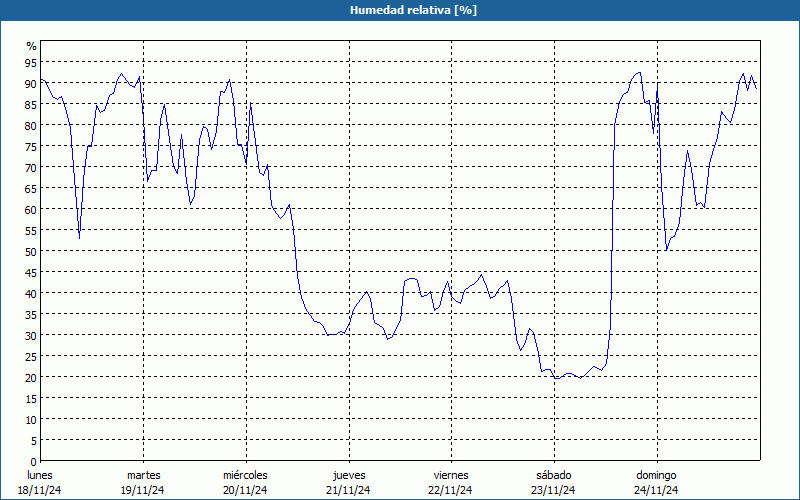
Task: Click the 'domingo' day label
Action: [656, 475]
